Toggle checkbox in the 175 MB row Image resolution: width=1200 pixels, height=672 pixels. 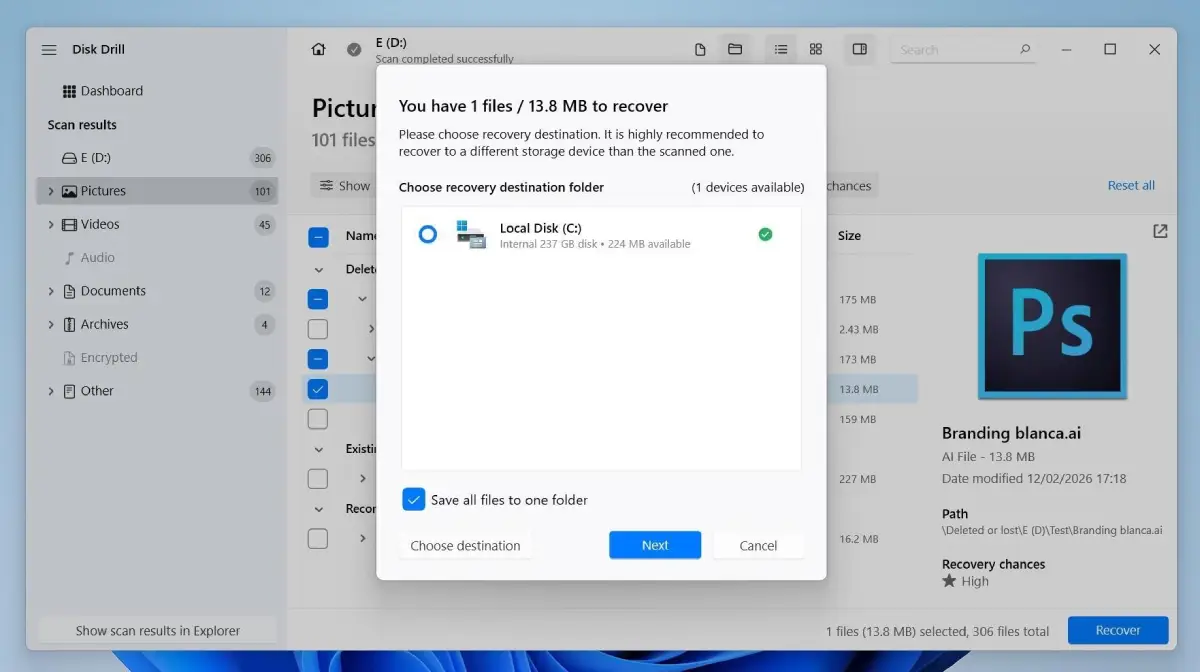tap(318, 299)
